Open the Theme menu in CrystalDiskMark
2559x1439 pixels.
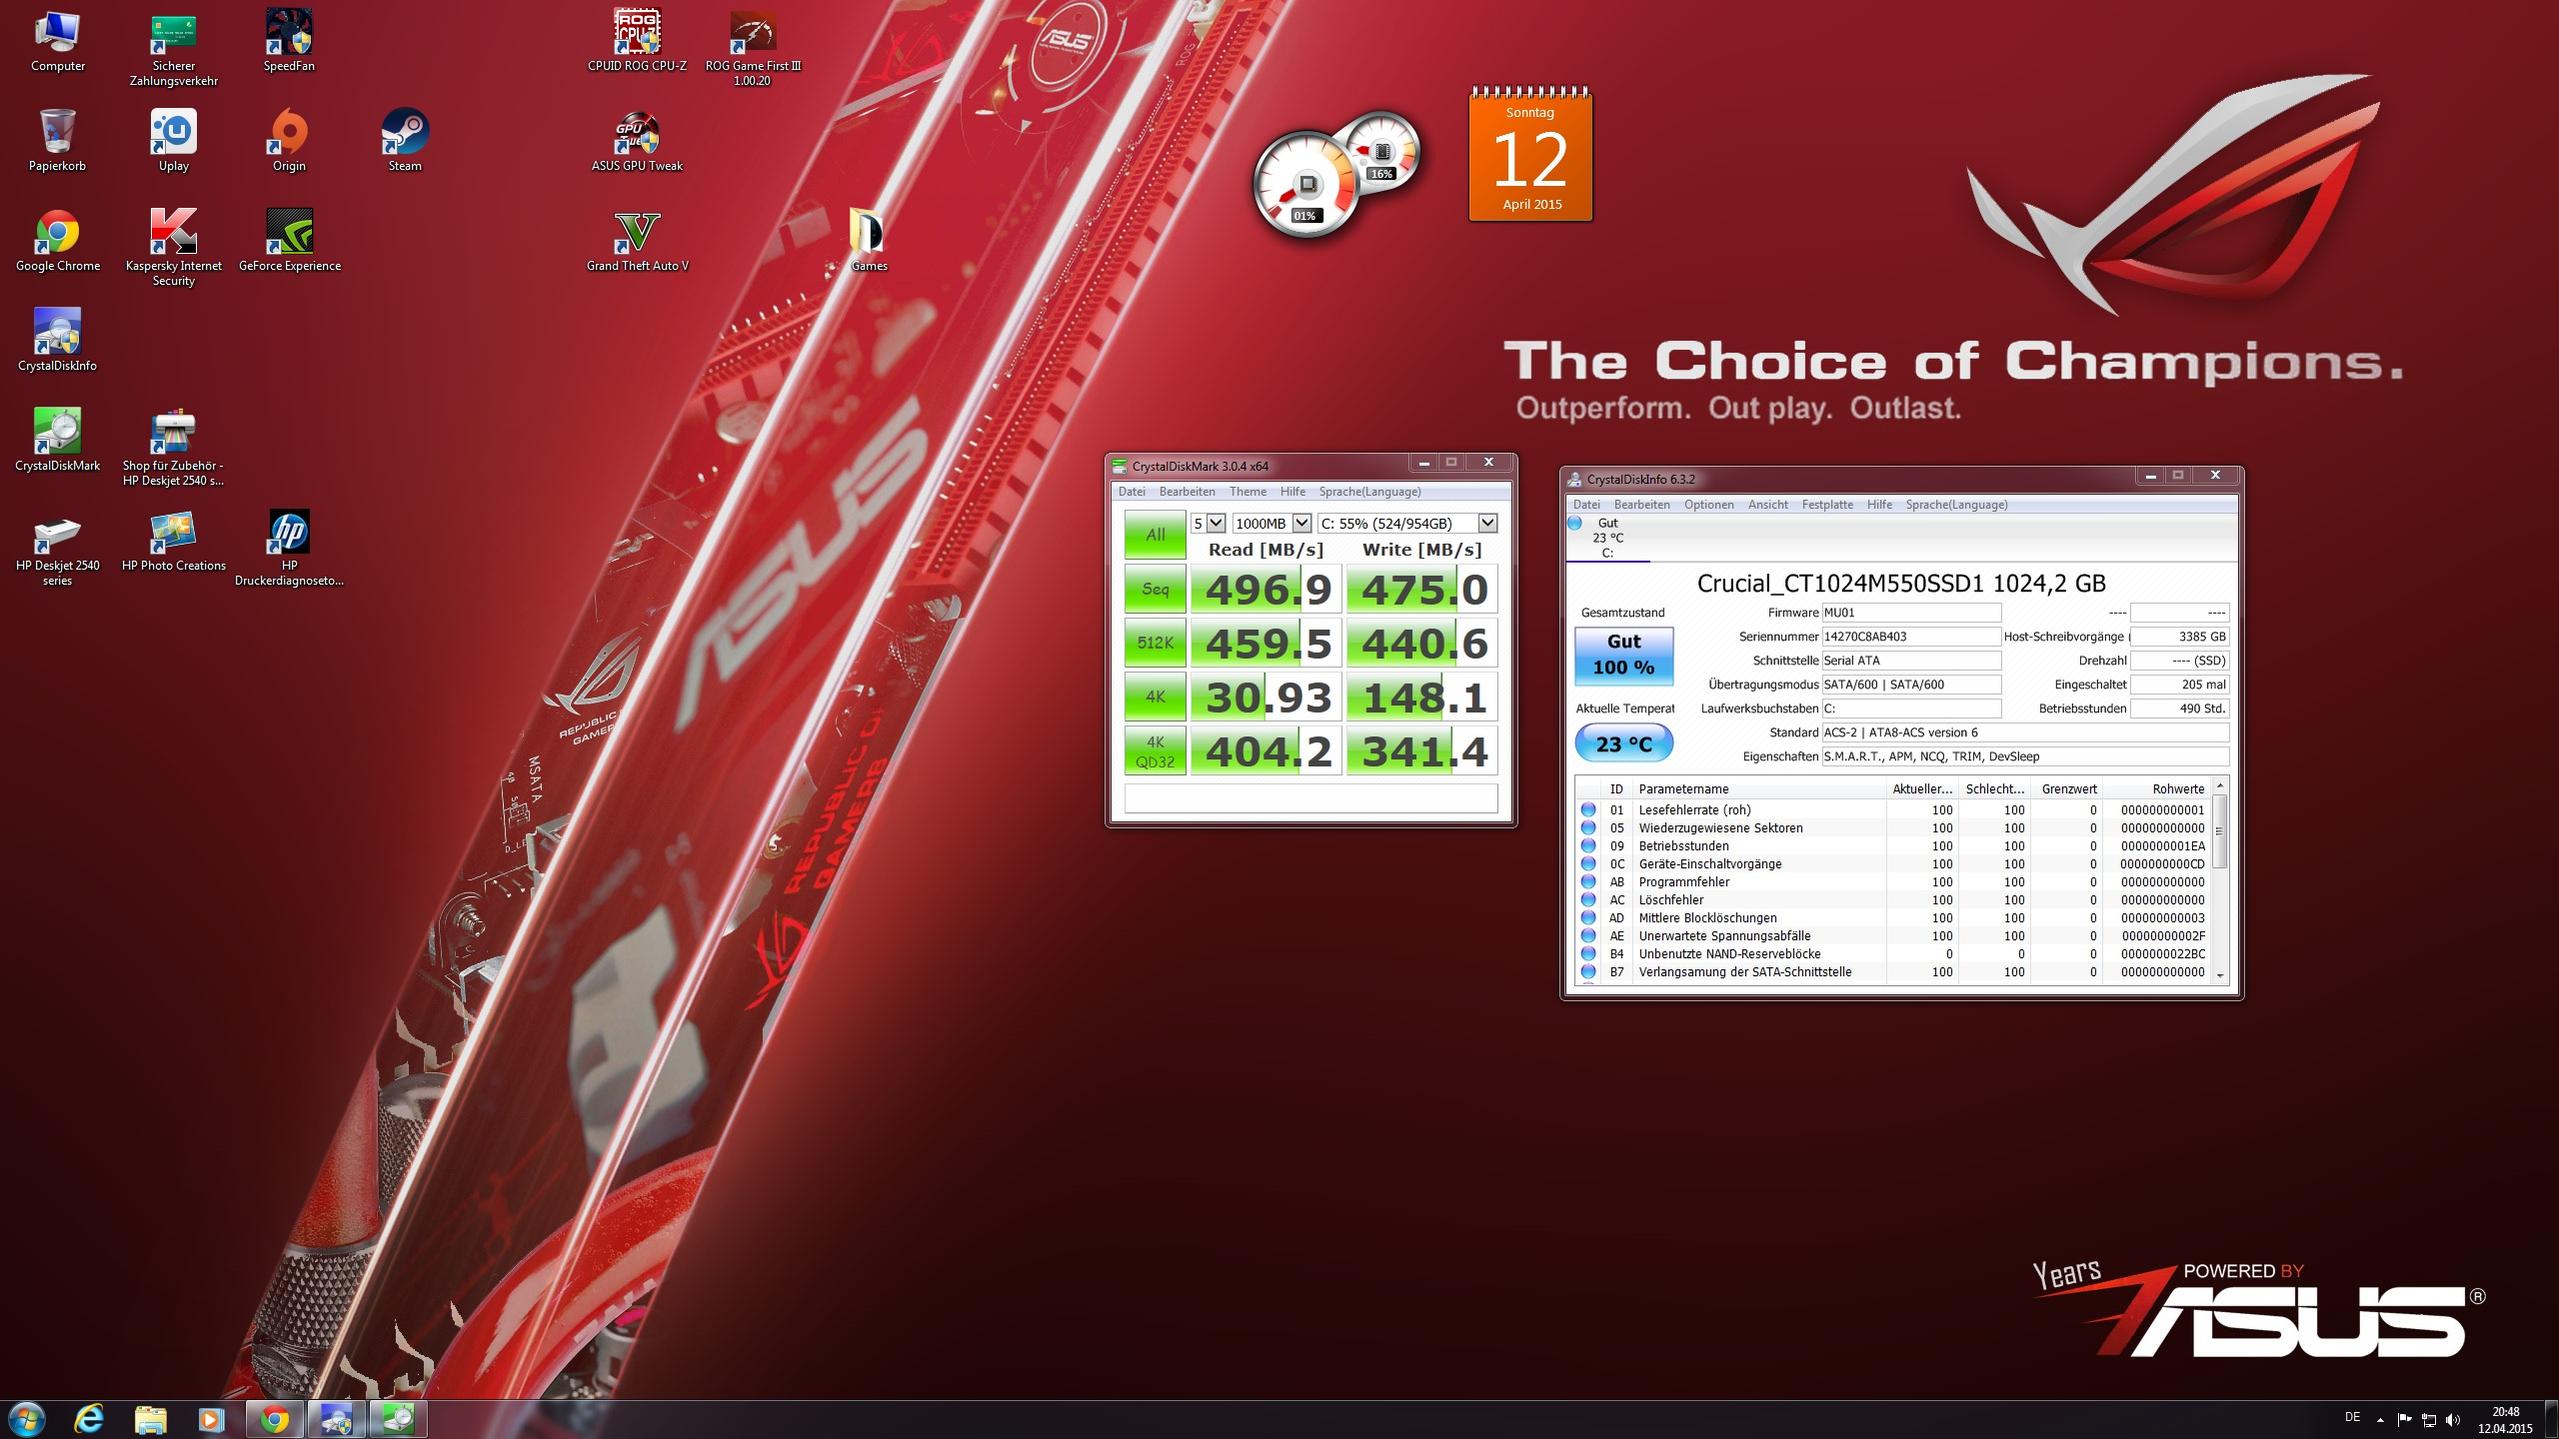pyautogui.click(x=1247, y=491)
